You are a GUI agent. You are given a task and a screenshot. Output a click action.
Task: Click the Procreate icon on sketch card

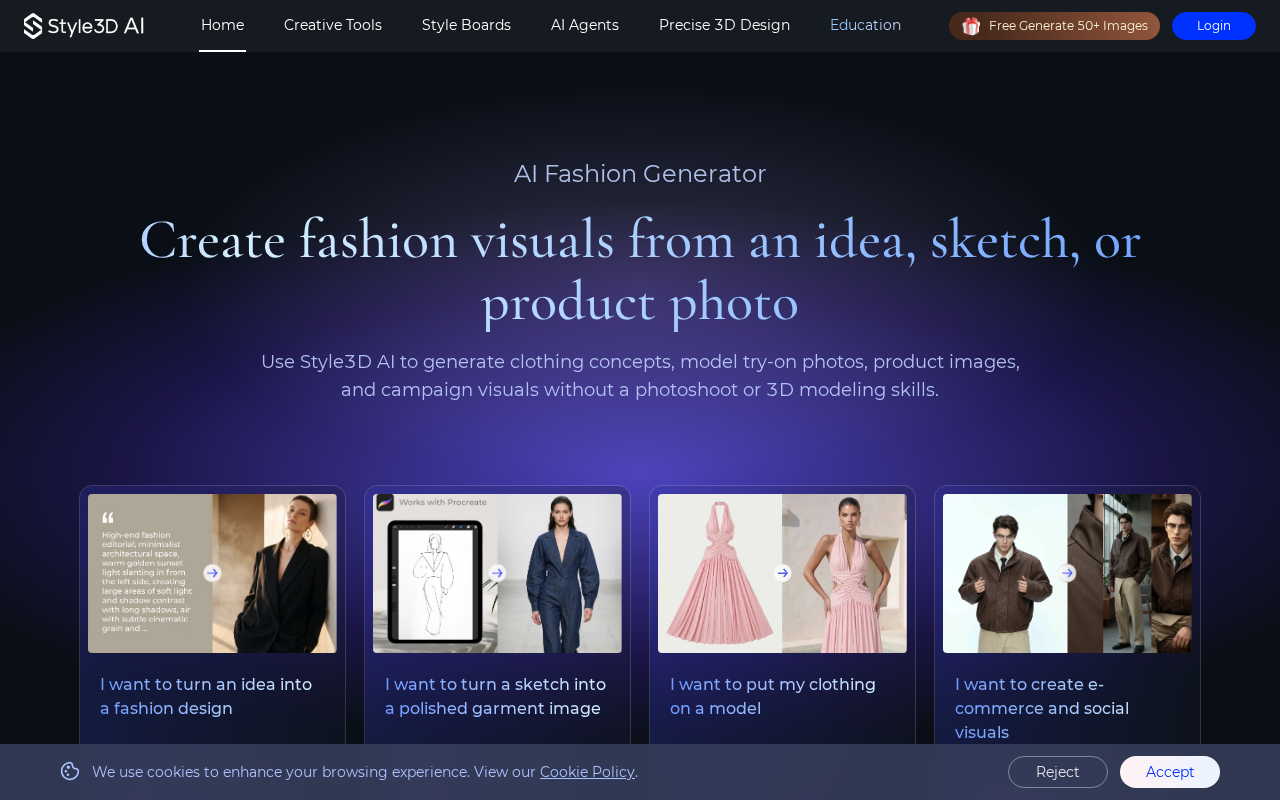pos(385,502)
